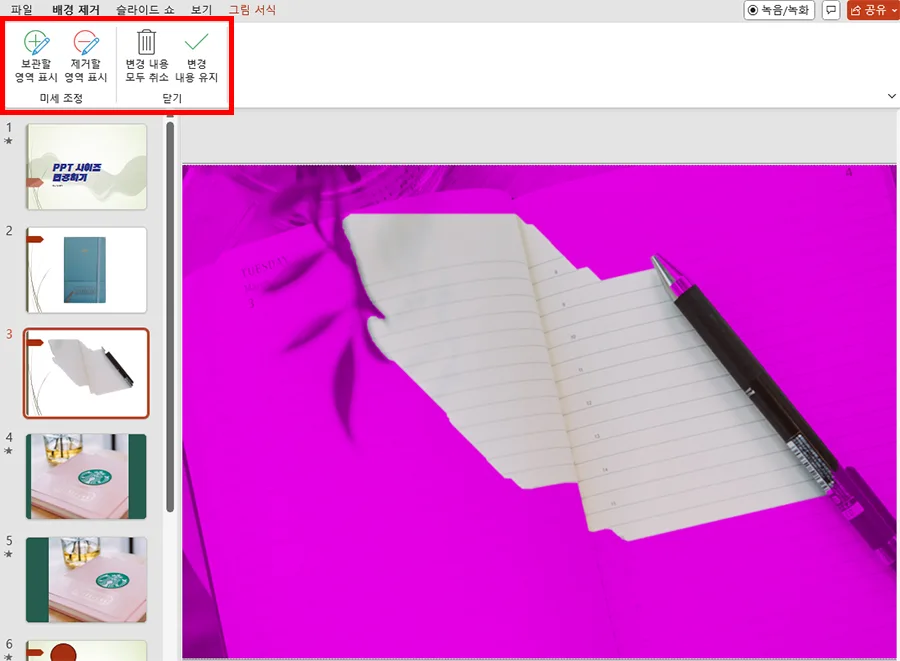Switch to the 그림 서식 tab
The height and width of the screenshot is (661, 900).
pos(252,10)
